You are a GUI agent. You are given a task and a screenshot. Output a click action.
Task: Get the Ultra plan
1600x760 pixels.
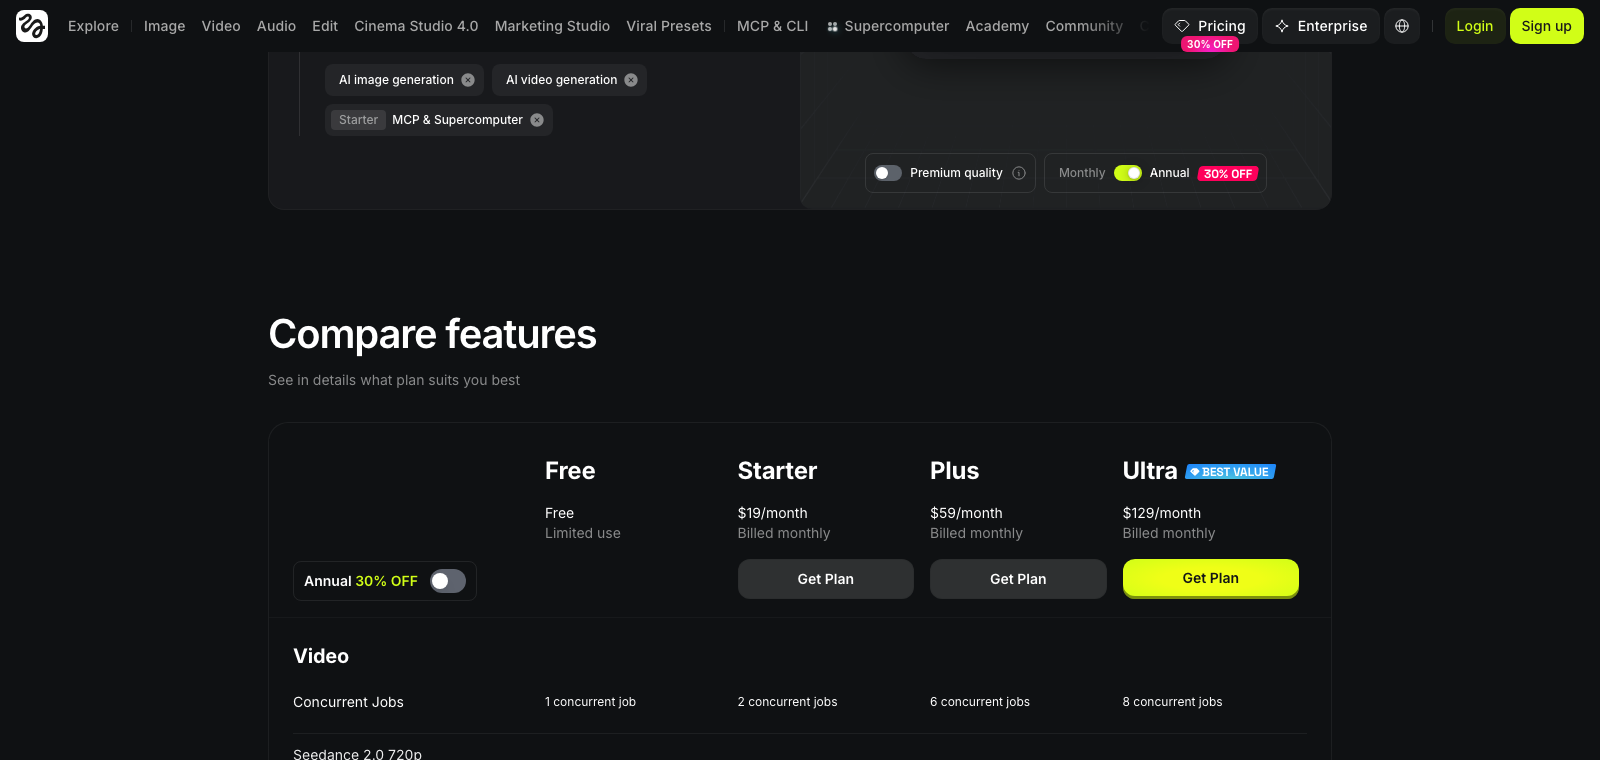click(x=1211, y=578)
